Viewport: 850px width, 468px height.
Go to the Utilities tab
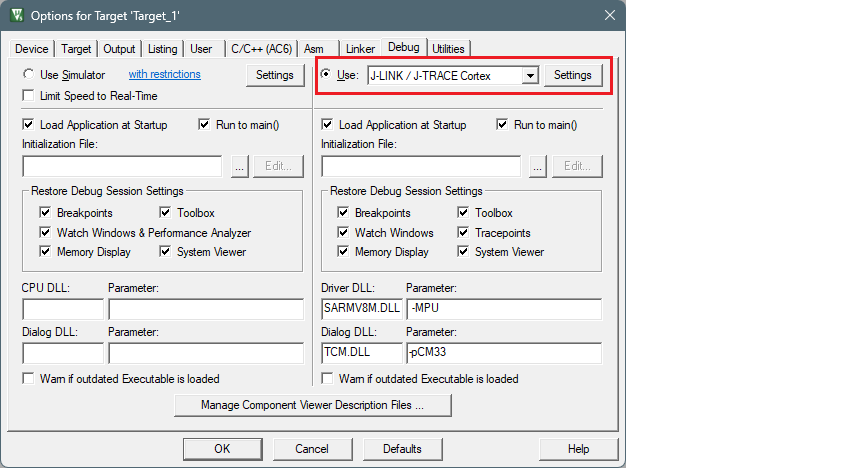pos(448,49)
